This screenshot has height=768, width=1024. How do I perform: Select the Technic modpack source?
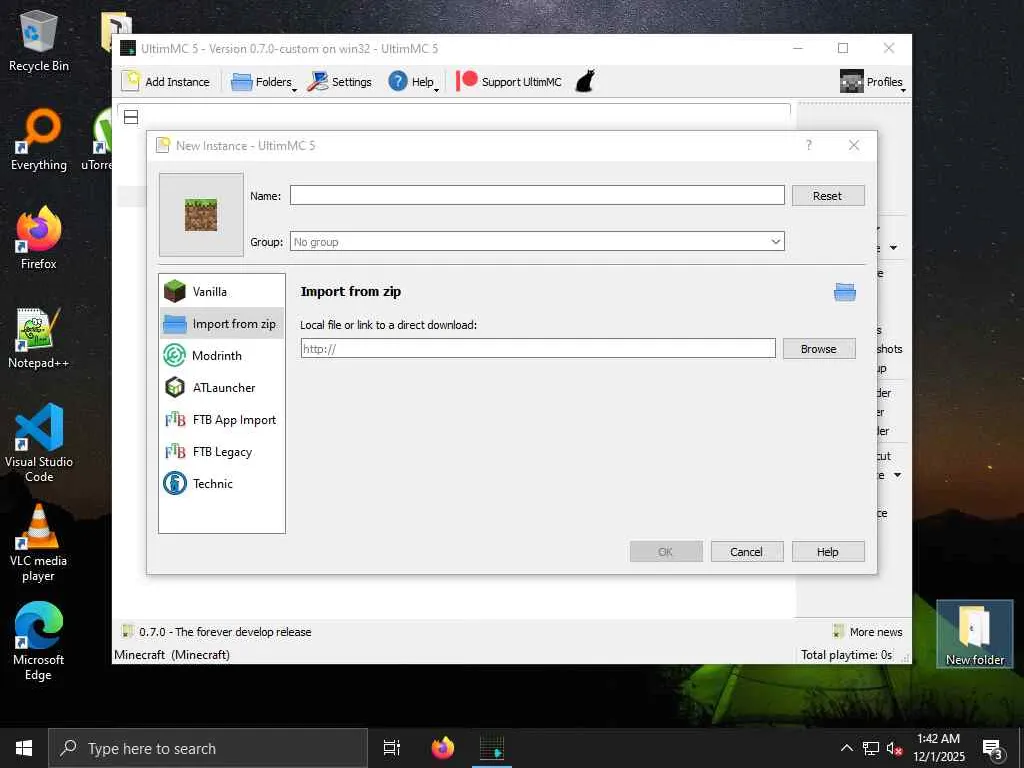(x=221, y=483)
